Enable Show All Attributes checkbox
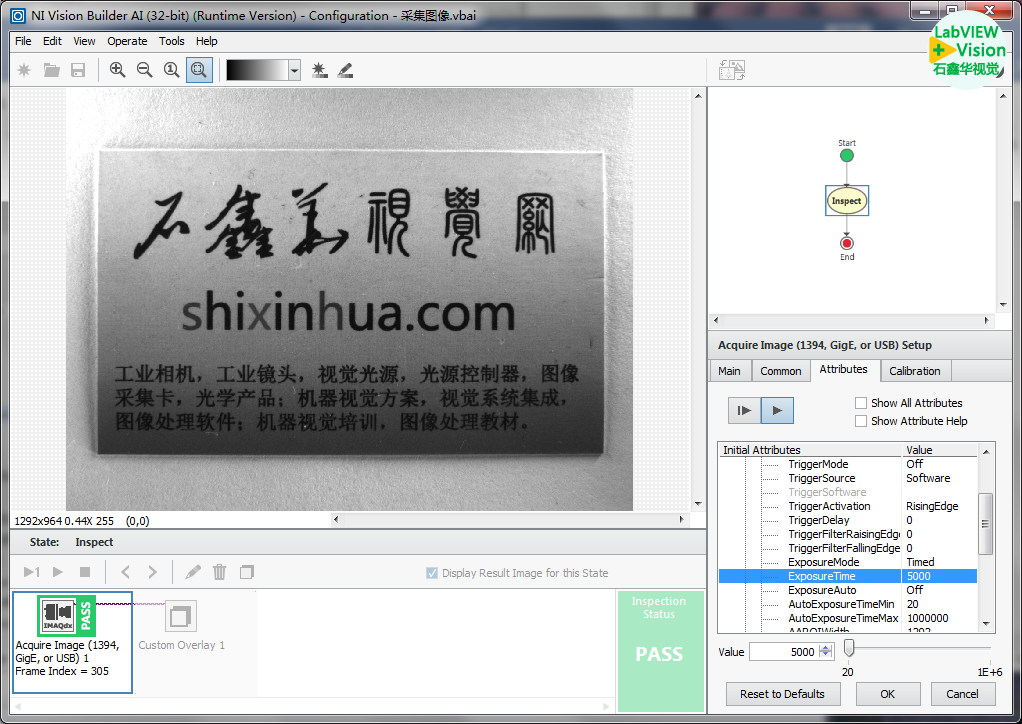 861,403
